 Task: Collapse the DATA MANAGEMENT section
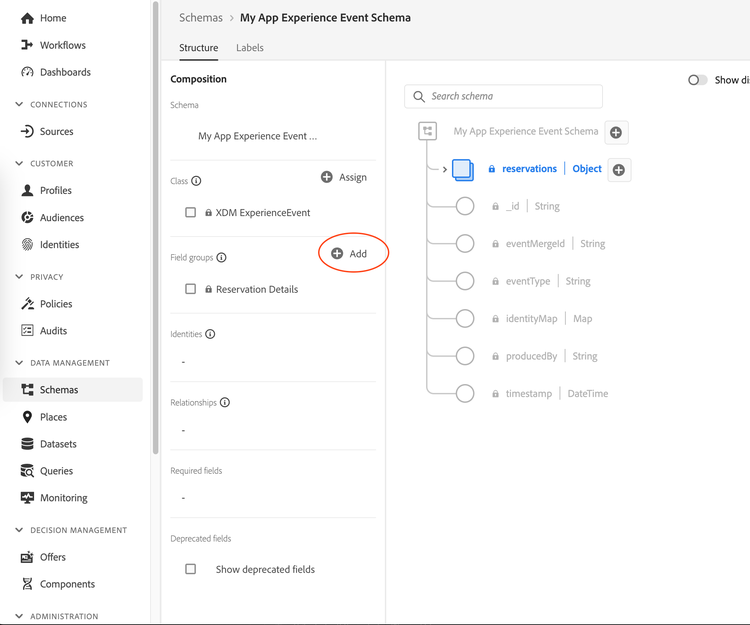pyautogui.click(x=19, y=363)
